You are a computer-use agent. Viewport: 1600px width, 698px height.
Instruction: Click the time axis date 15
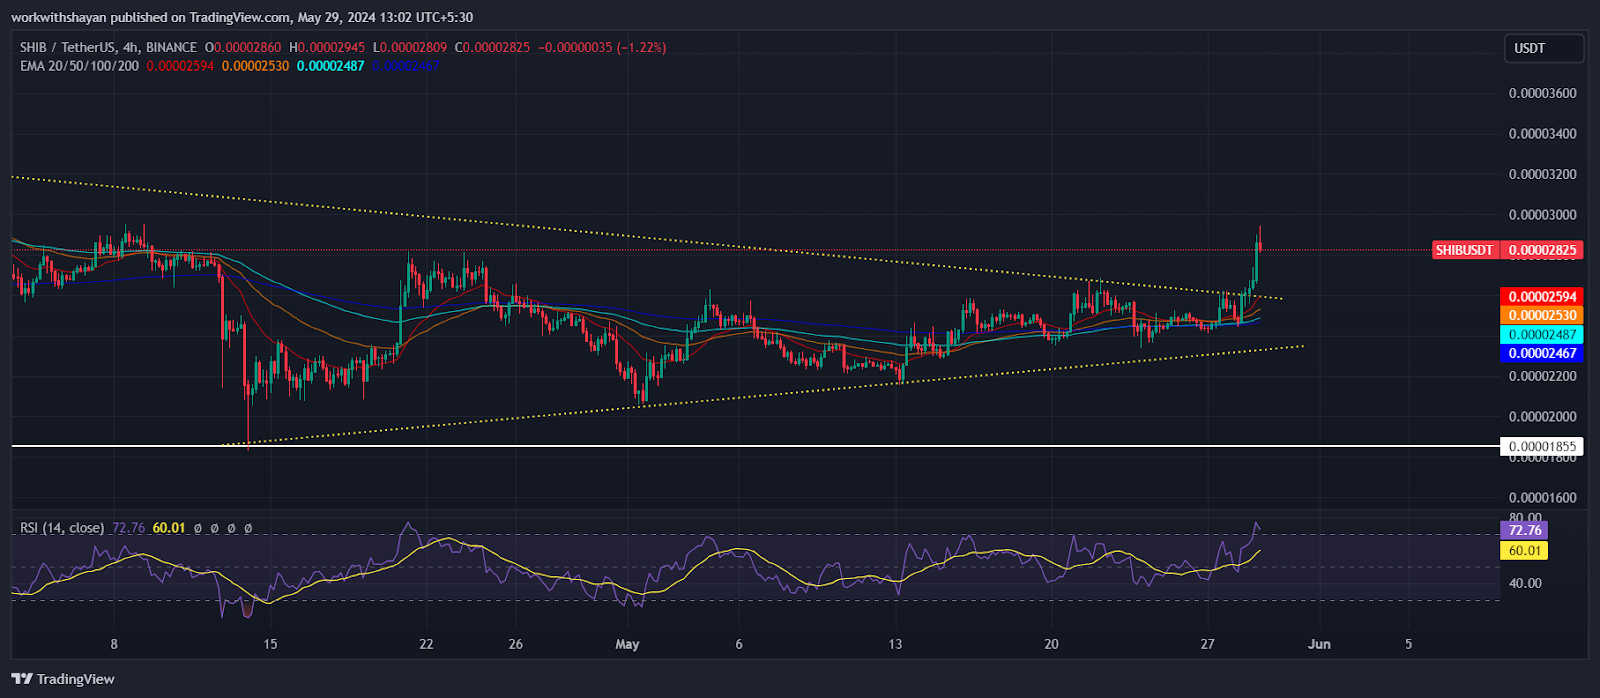(270, 644)
